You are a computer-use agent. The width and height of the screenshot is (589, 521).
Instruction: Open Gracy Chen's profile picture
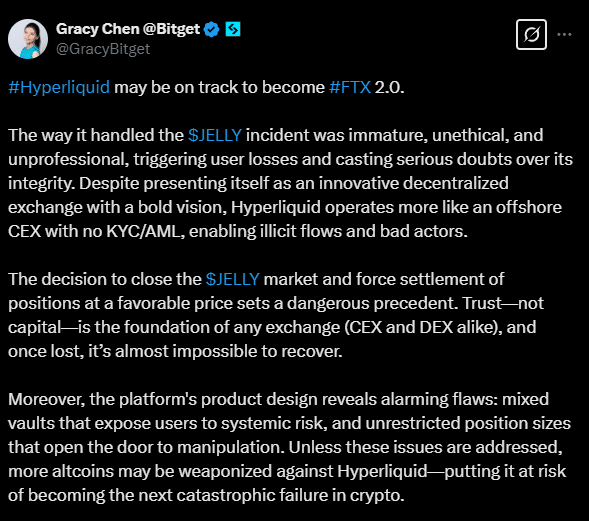click(28, 39)
